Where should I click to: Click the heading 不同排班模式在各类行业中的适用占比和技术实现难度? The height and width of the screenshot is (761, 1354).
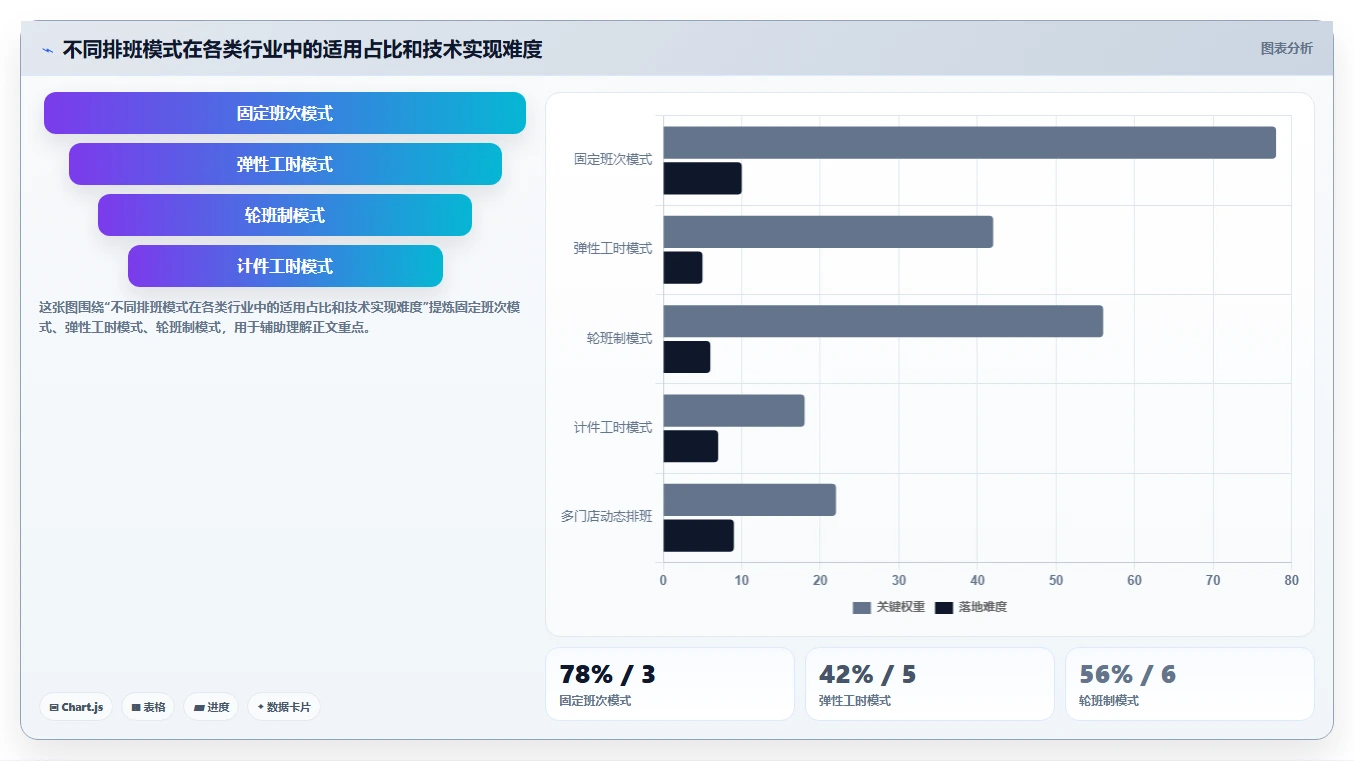[x=302, y=49]
